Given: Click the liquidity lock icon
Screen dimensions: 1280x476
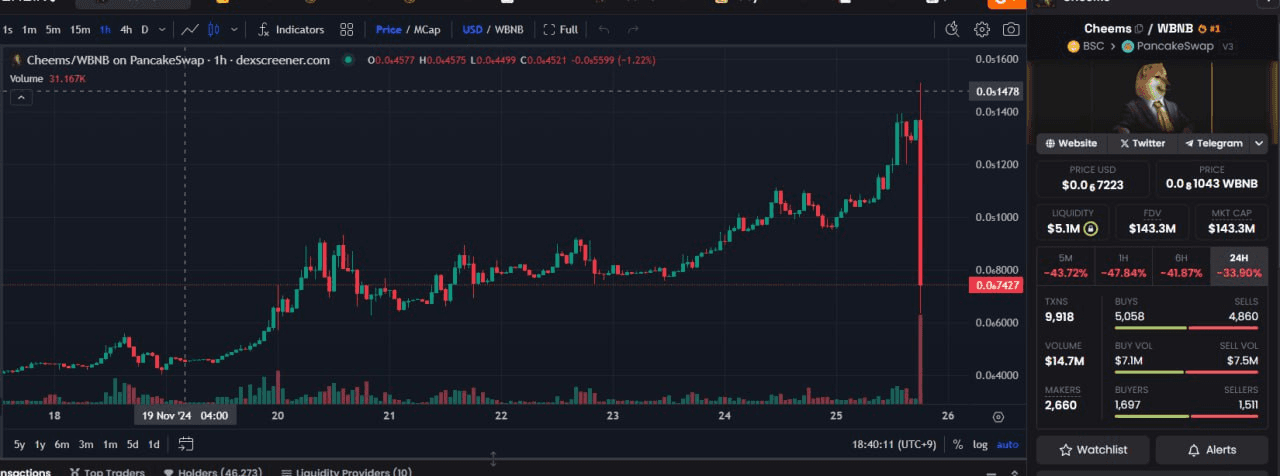Looking at the screenshot, I should (x=1090, y=229).
